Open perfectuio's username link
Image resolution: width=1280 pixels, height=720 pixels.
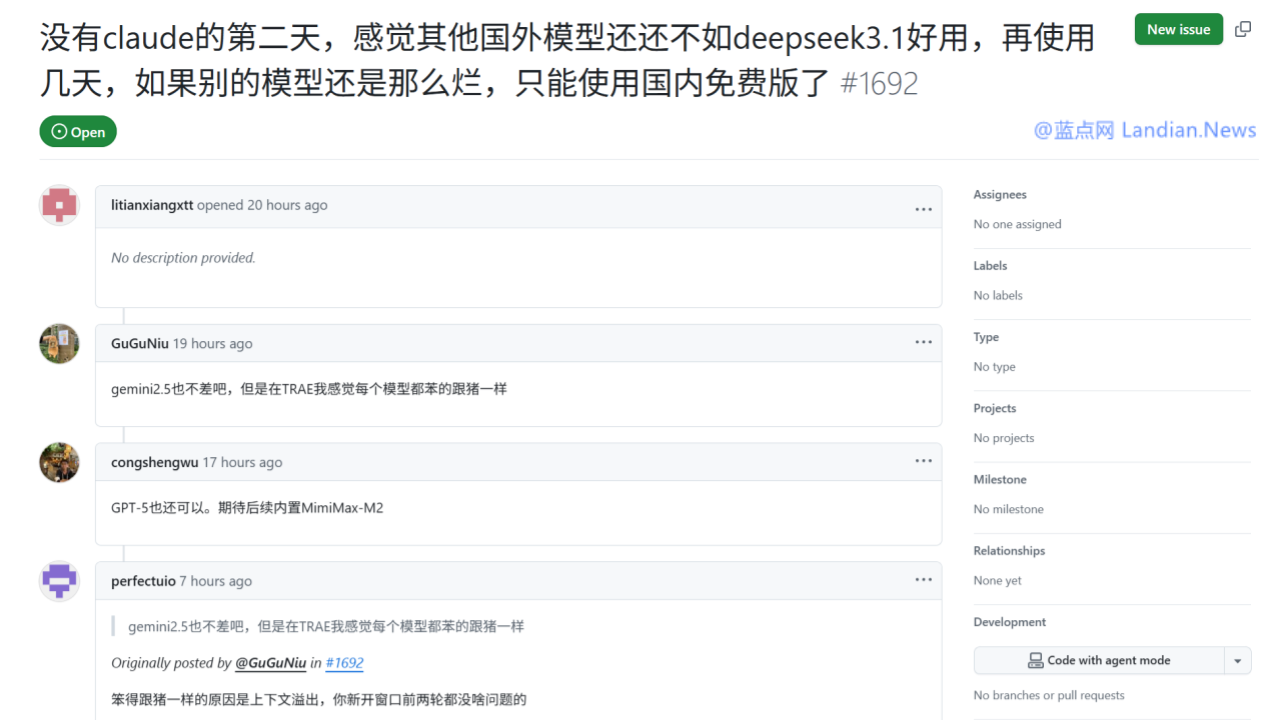click(x=143, y=581)
